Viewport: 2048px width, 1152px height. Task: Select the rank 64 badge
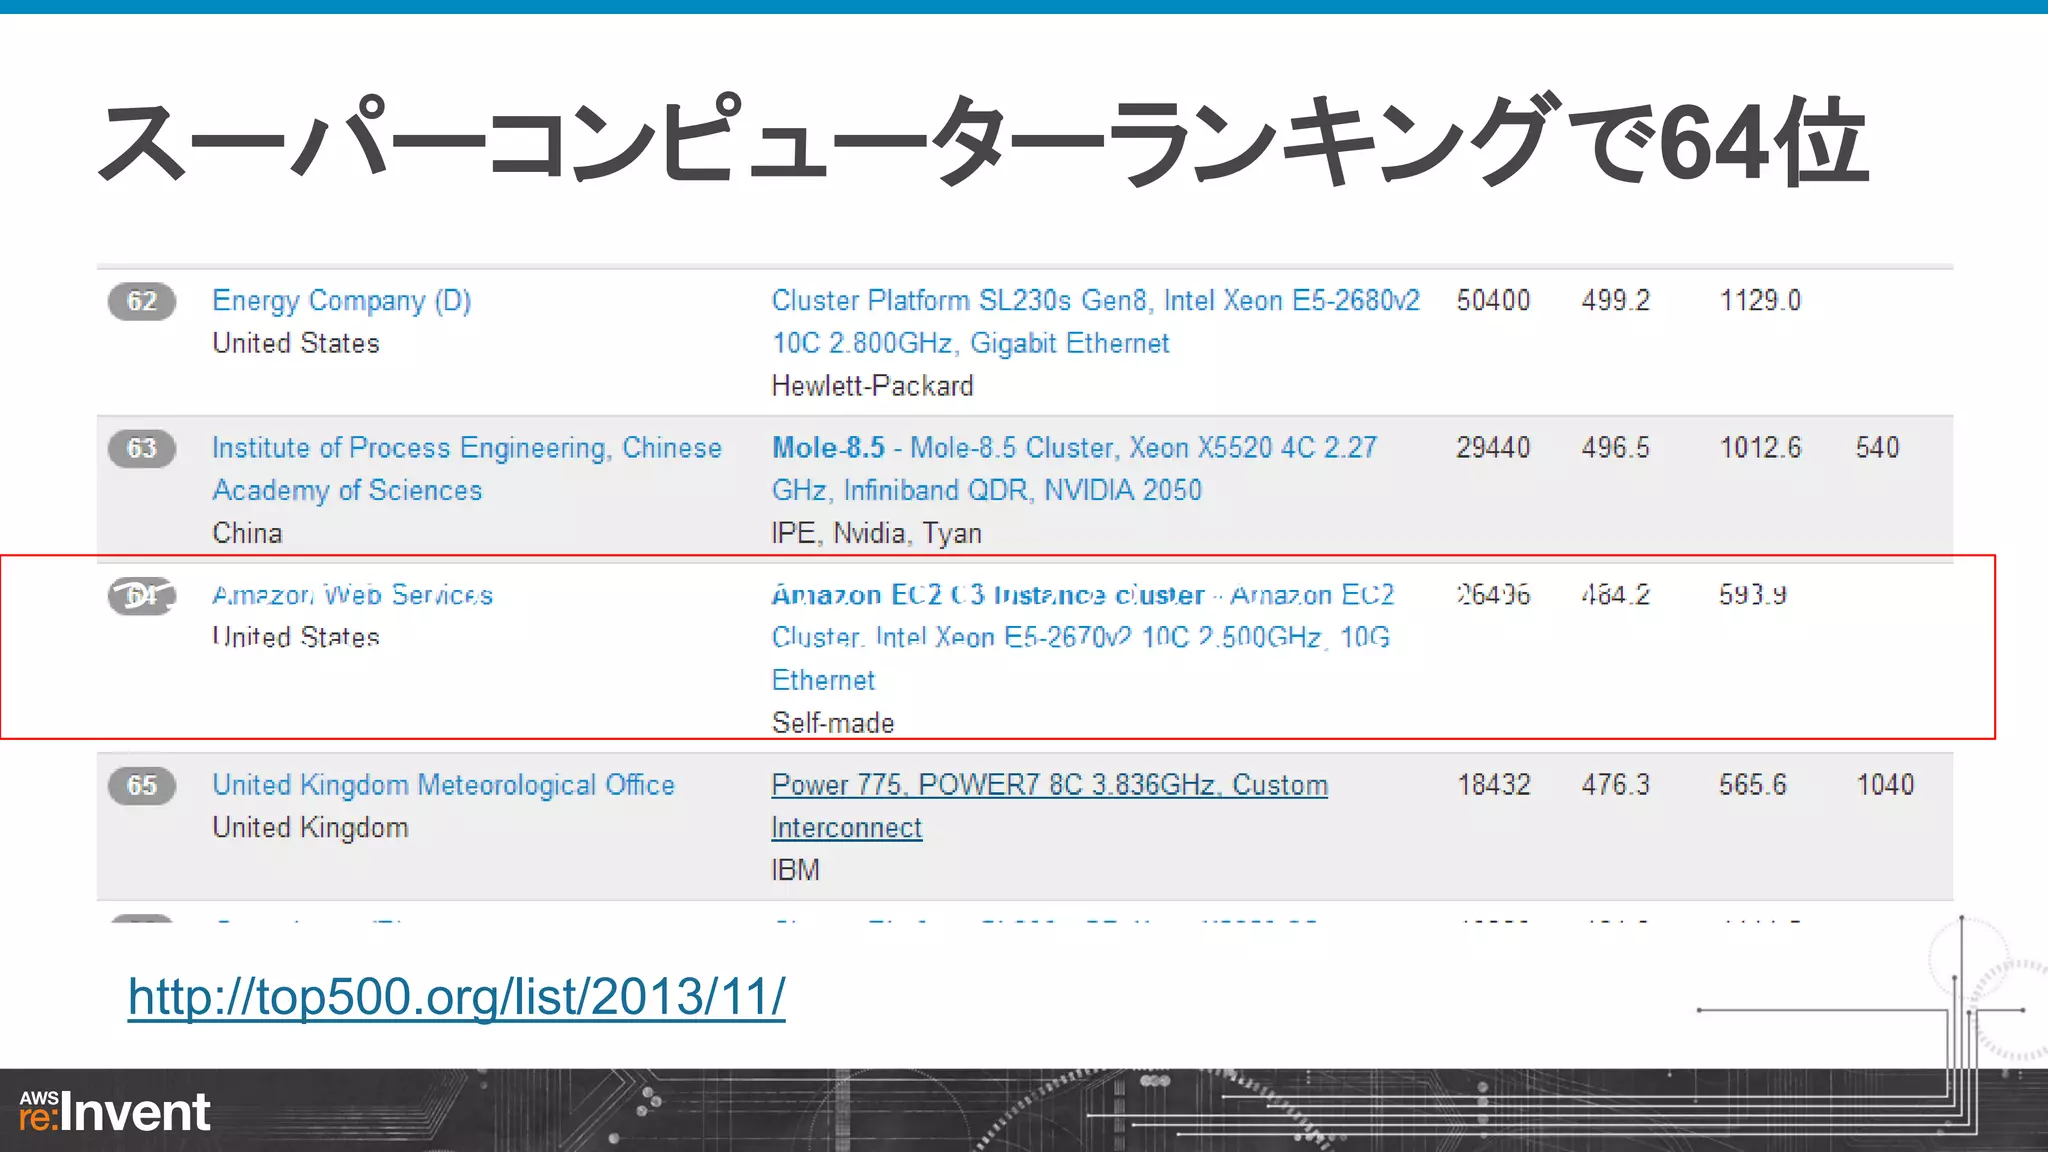pyautogui.click(x=142, y=596)
